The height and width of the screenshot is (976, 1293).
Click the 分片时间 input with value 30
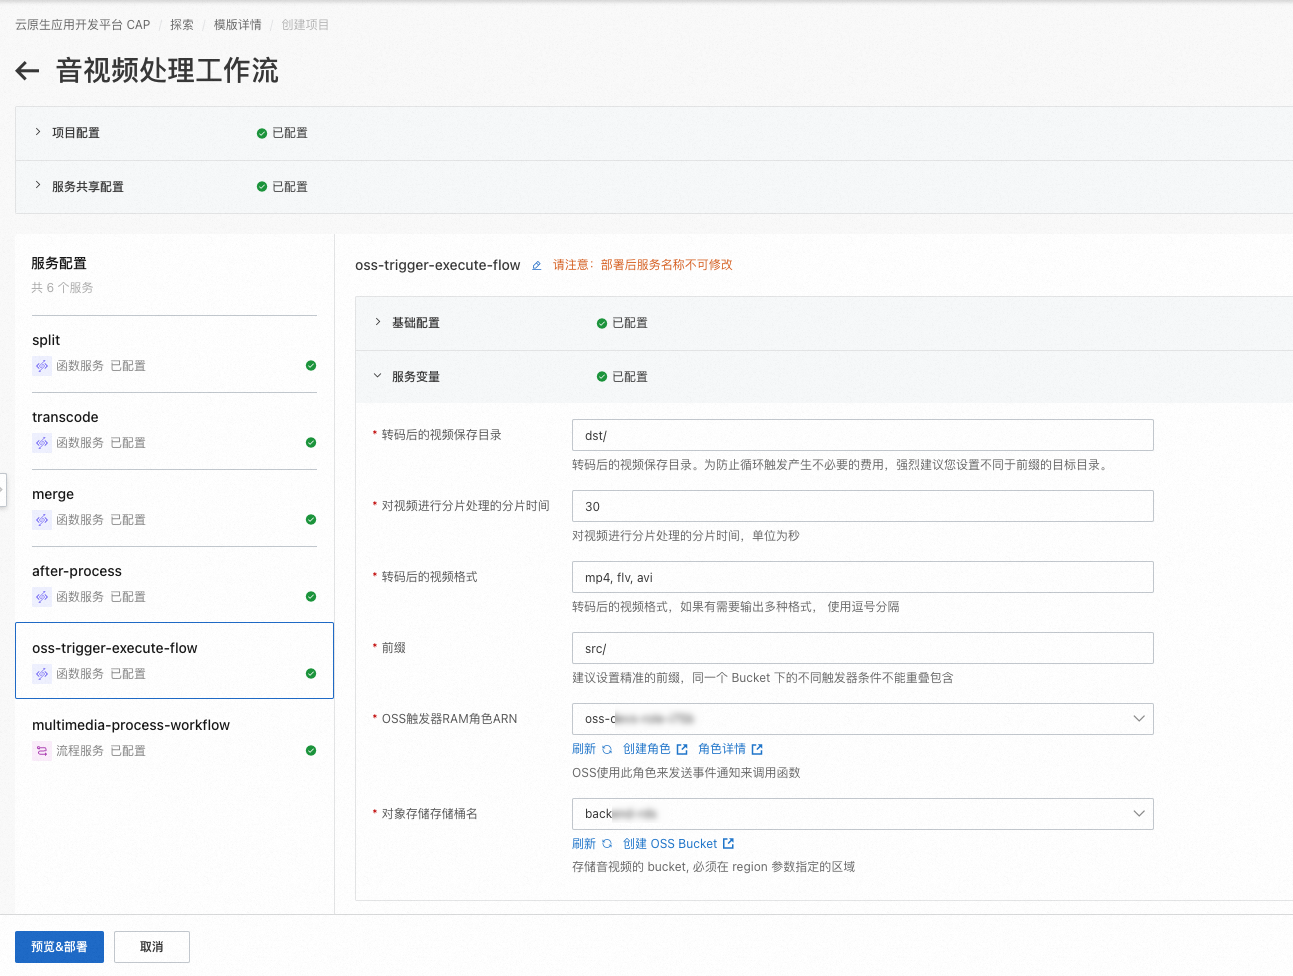862,506
